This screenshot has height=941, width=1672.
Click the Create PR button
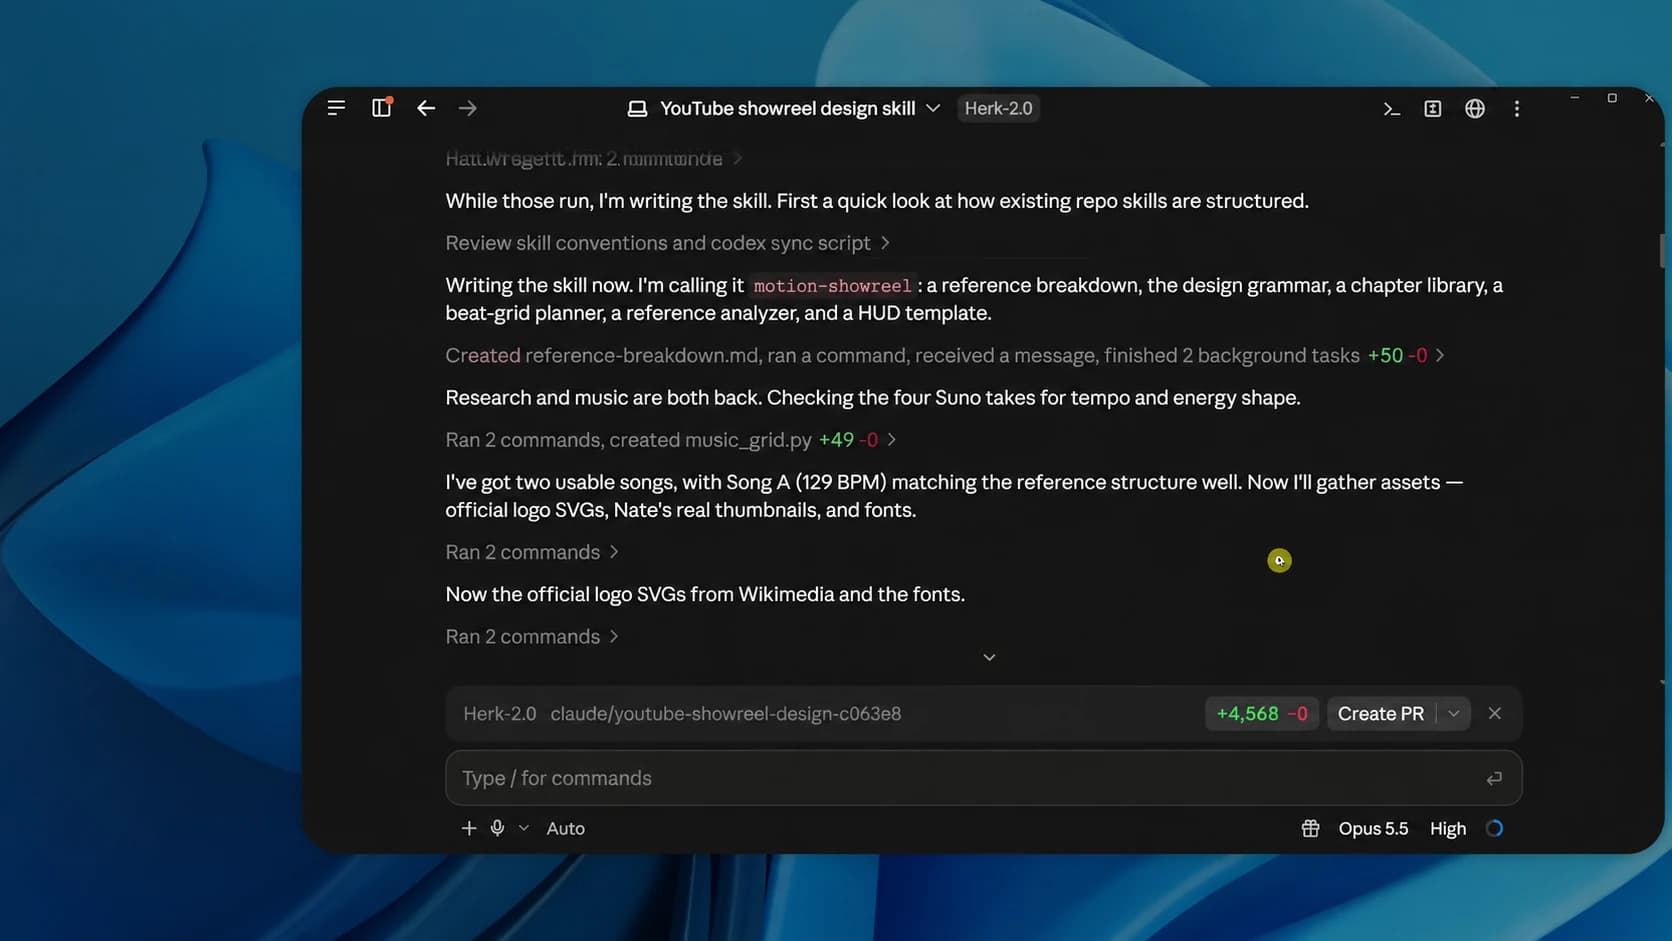click(1380, 714)
